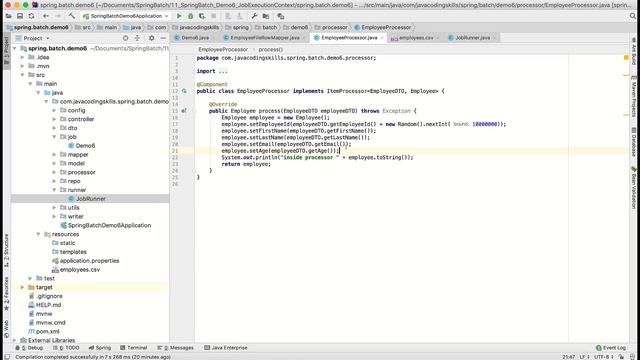This screenshot has height=360, width=640.
Task: Open the Event Log
Action: pyautogui.click(x=611, y=348)
